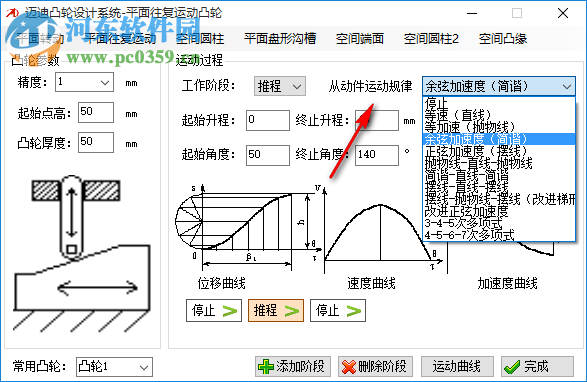Choose 等加速（抛物线） option
This screenshot has width=587, height=382.
(499, 127)
